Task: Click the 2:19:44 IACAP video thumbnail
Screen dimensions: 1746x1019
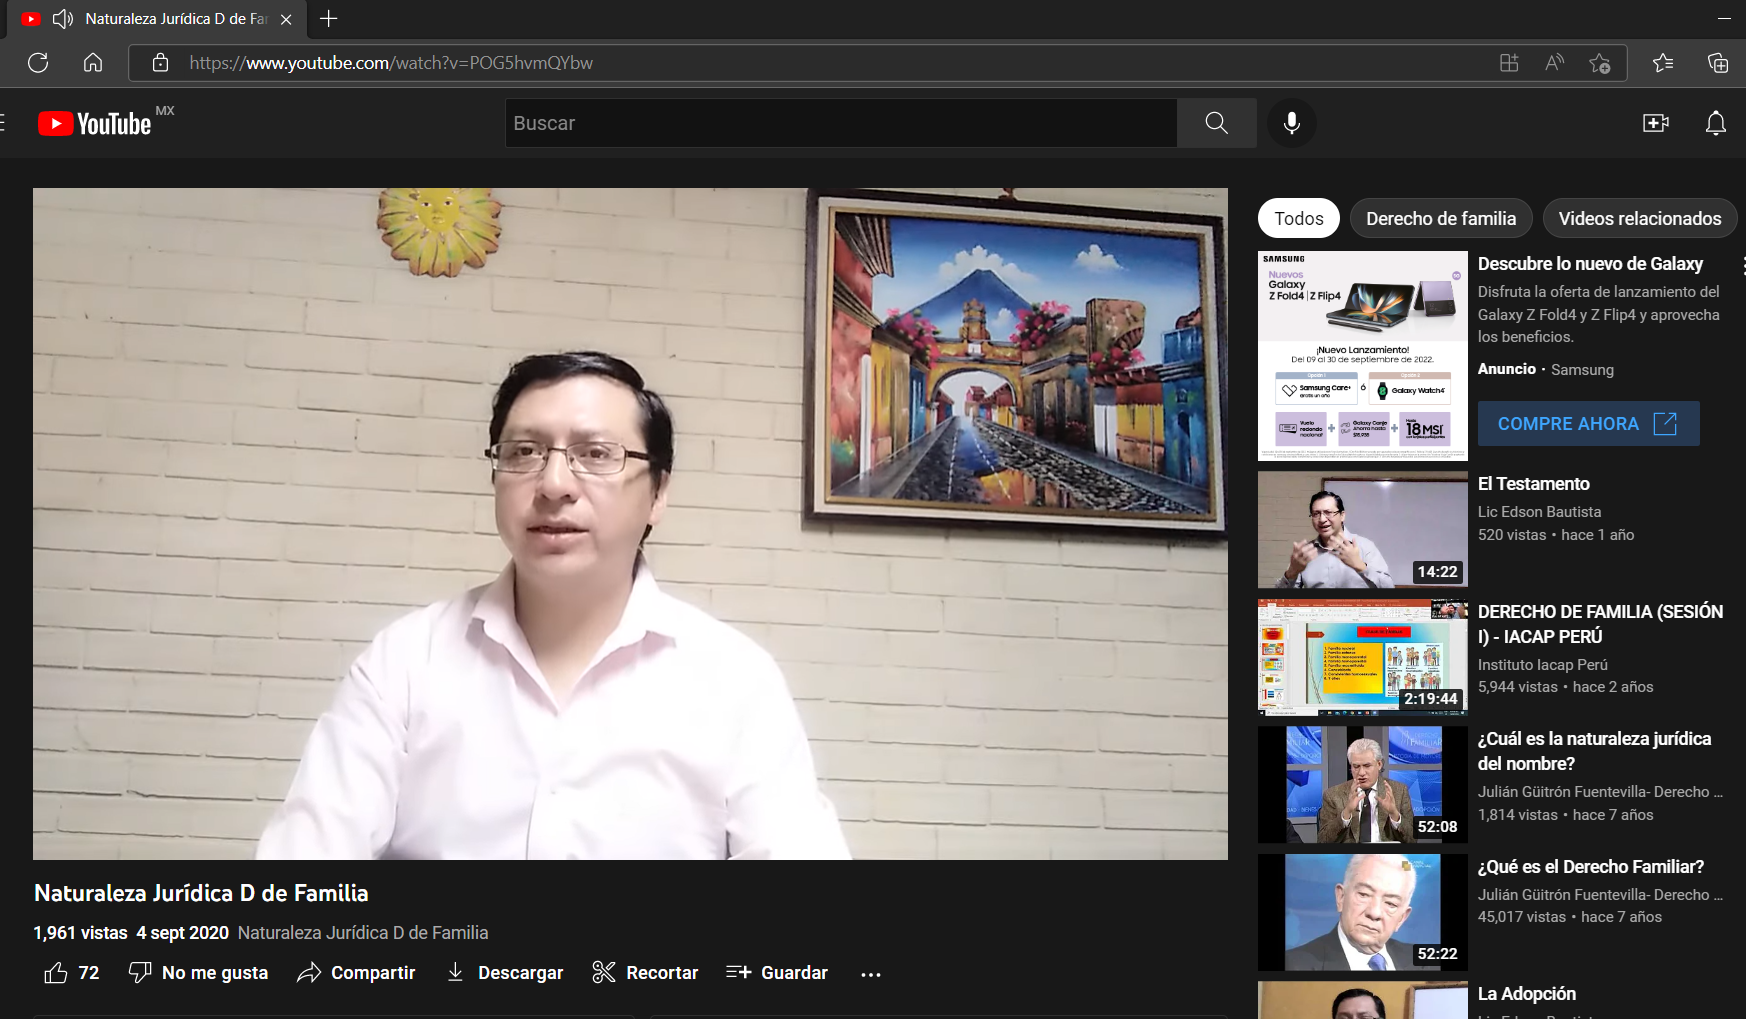Action: click(1363, 657)
